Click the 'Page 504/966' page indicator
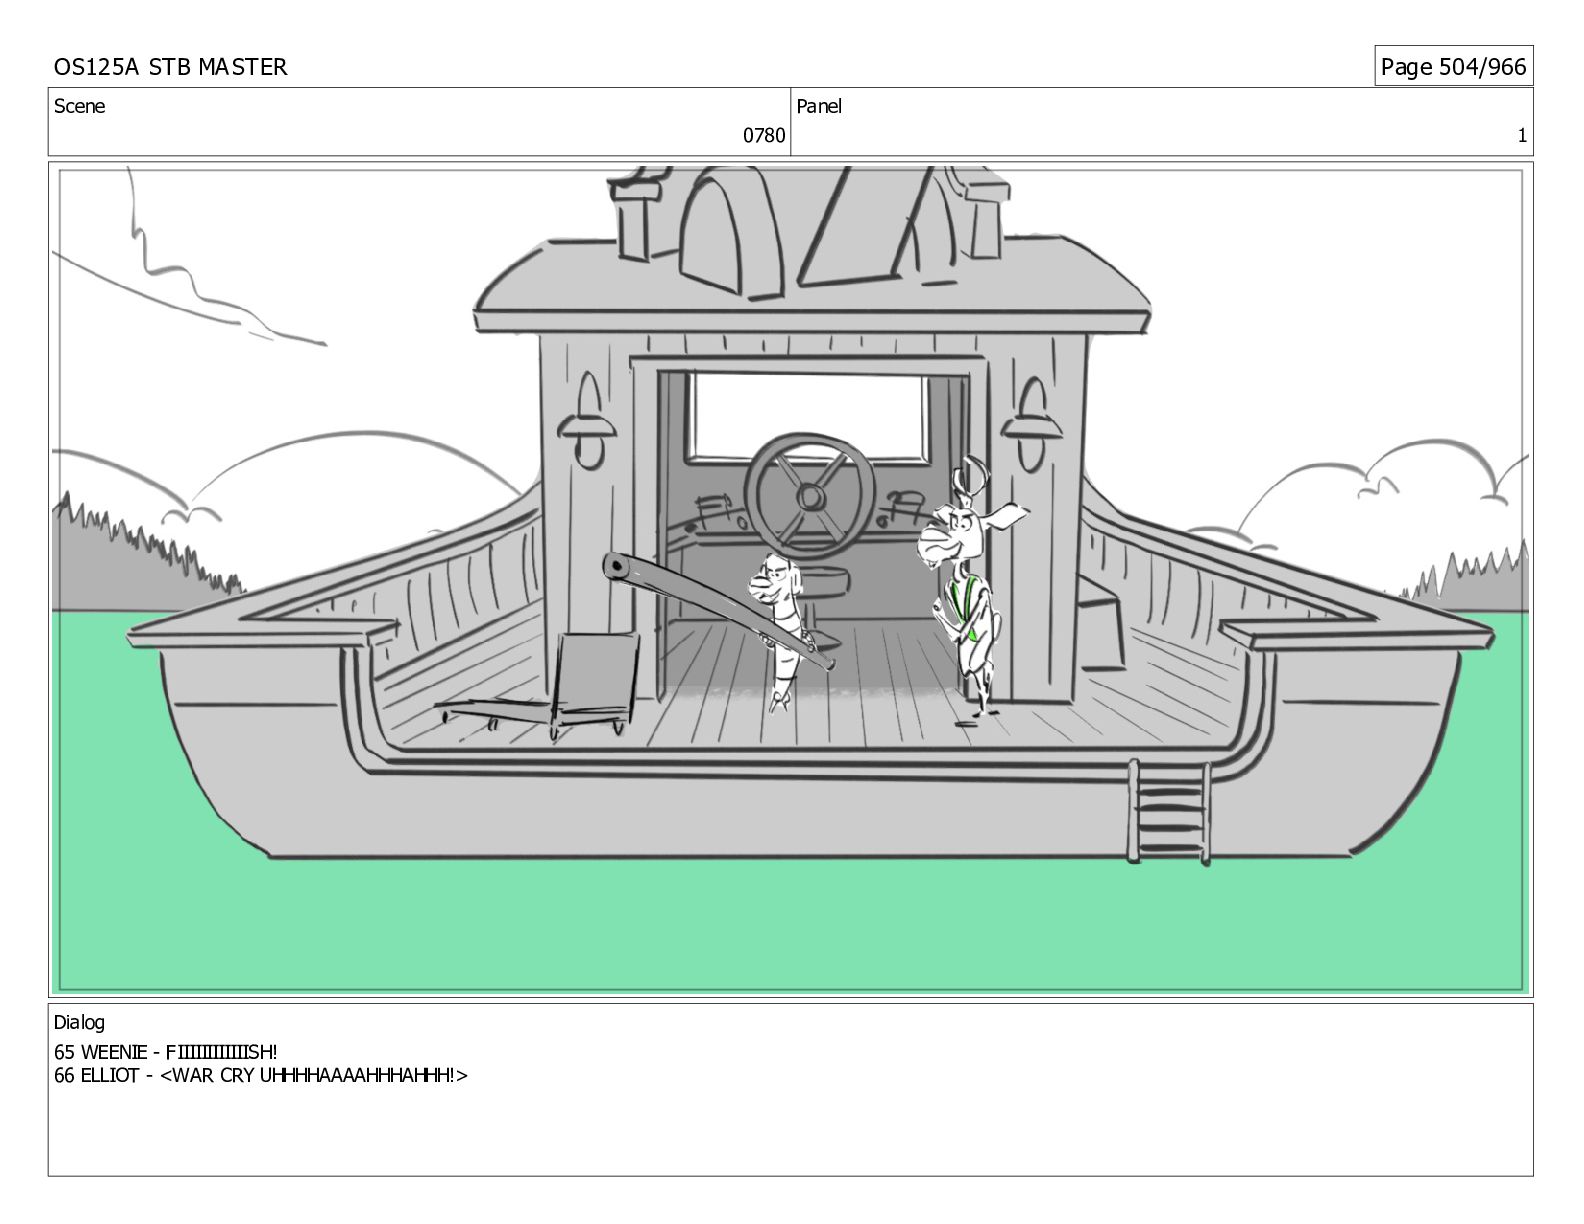This screenshot has height=1224, width=1584. [1453, 67]
